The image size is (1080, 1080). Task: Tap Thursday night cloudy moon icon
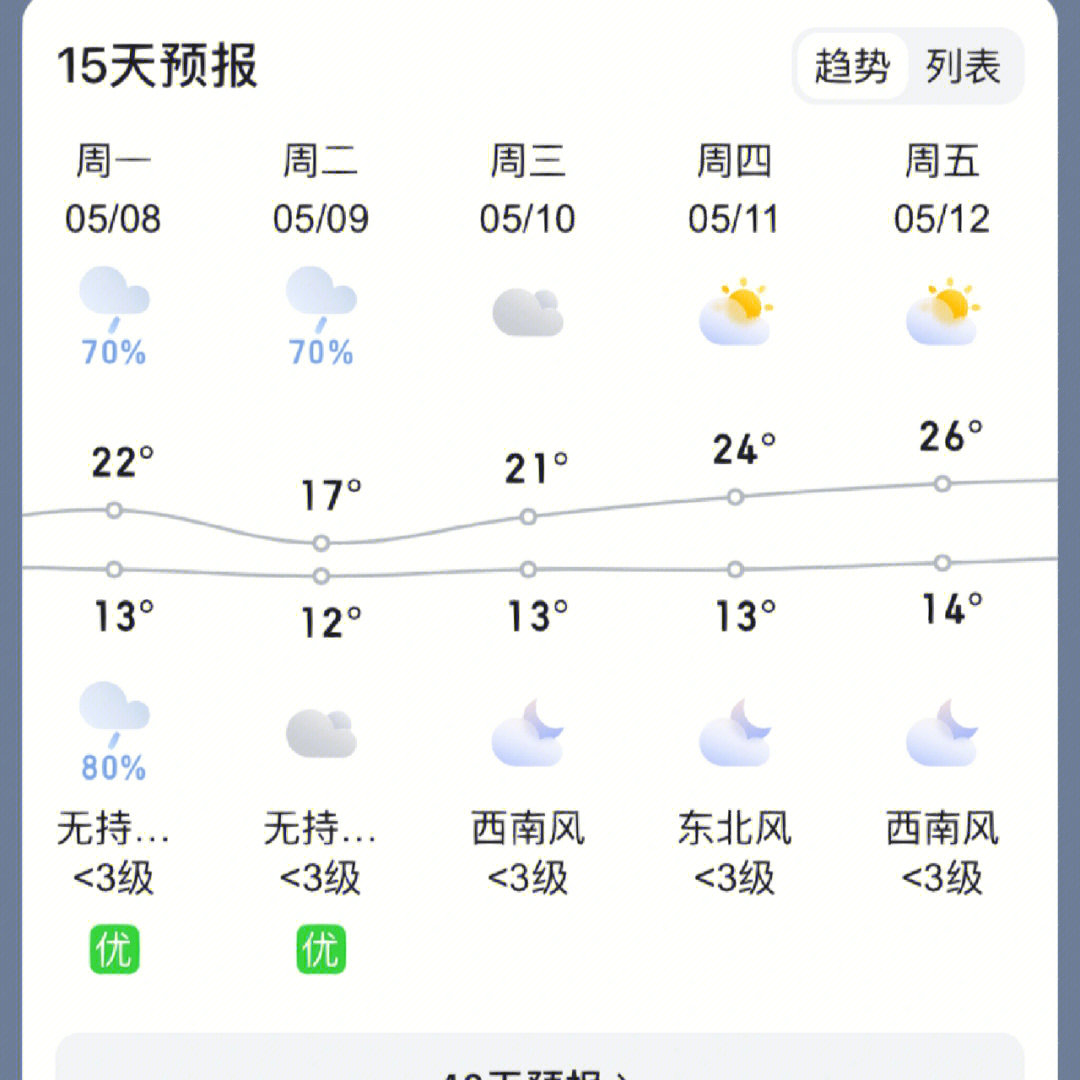(735, 732)
